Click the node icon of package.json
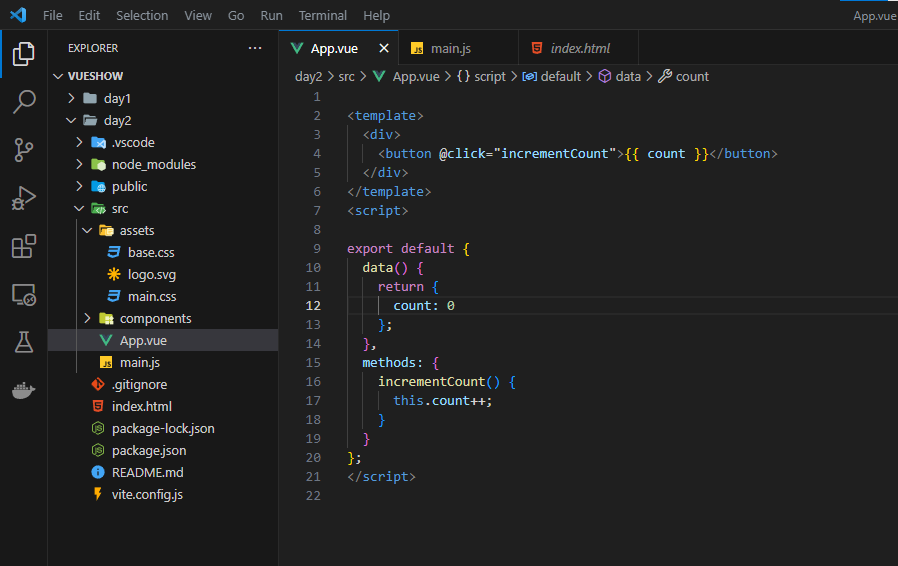Image resolution: width=898 pixels, height=566 pixels. click(98, 450)
